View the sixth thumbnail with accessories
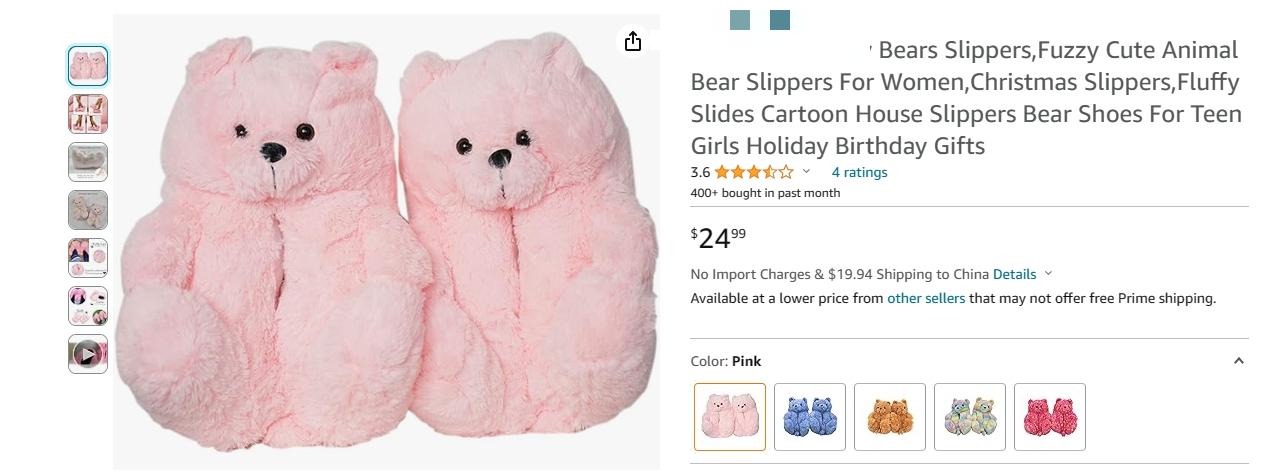Viewport: 1280px width, 476px height. [x=88, y=306]
